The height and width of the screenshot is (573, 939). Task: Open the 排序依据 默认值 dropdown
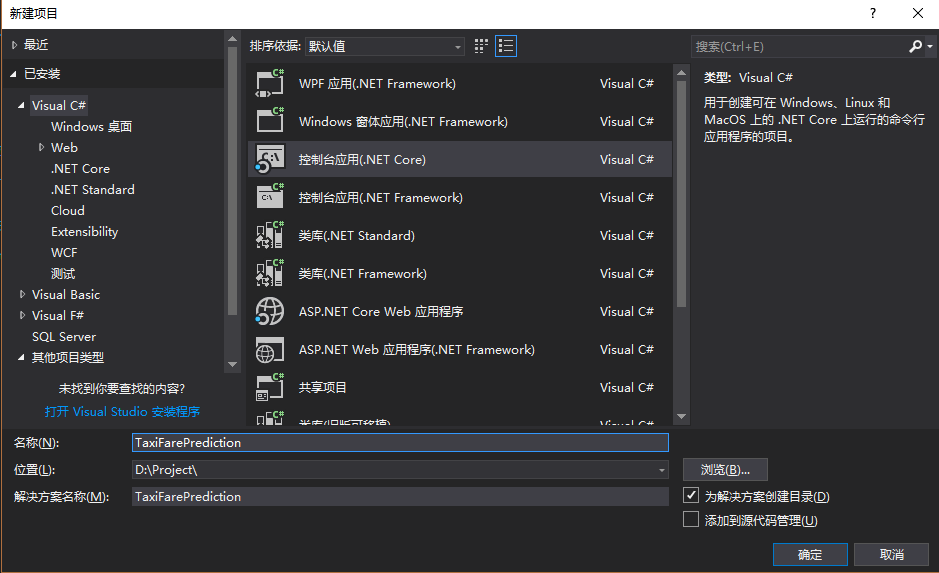tap(385, 46)
